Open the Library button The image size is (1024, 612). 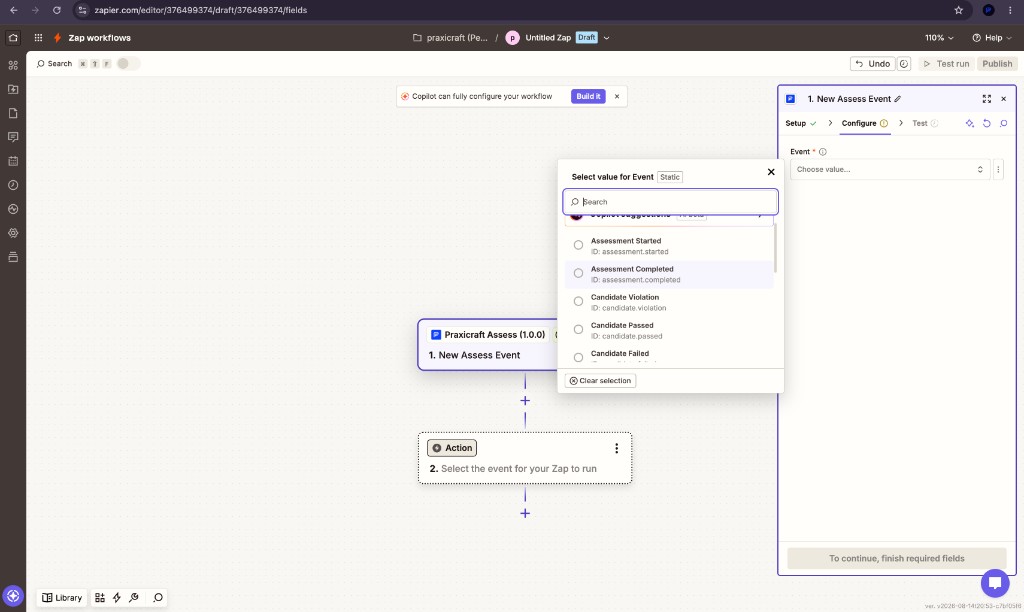coord(62,598)
